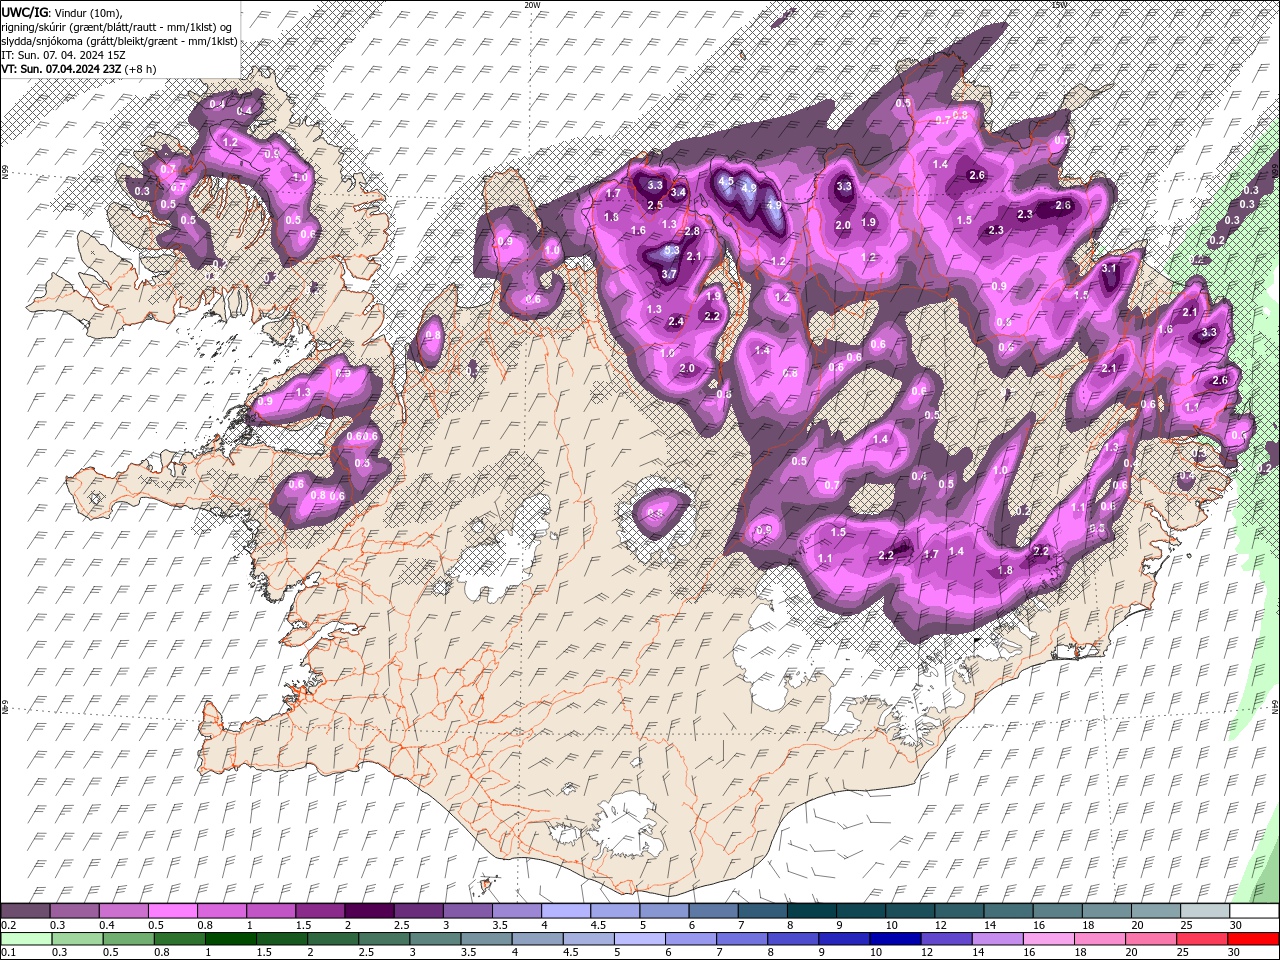
Task: Click the 5.3 snowfall value on the map
Action: point(671,251)
